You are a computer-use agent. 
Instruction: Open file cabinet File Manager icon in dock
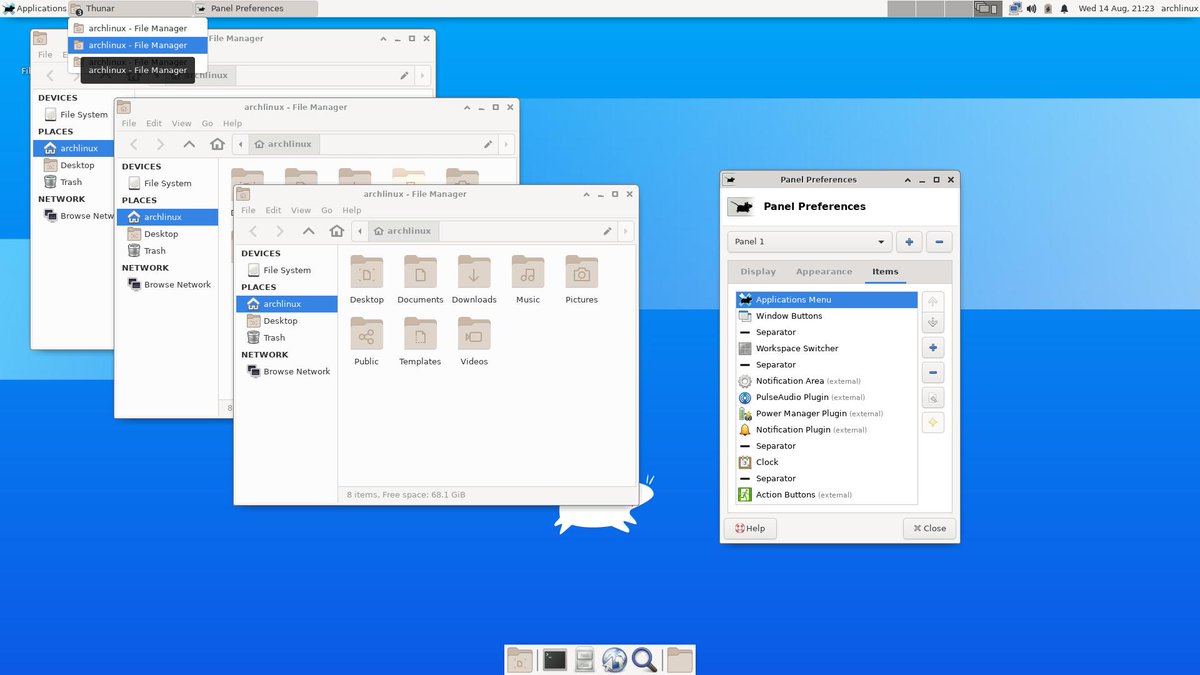[585, 659]
